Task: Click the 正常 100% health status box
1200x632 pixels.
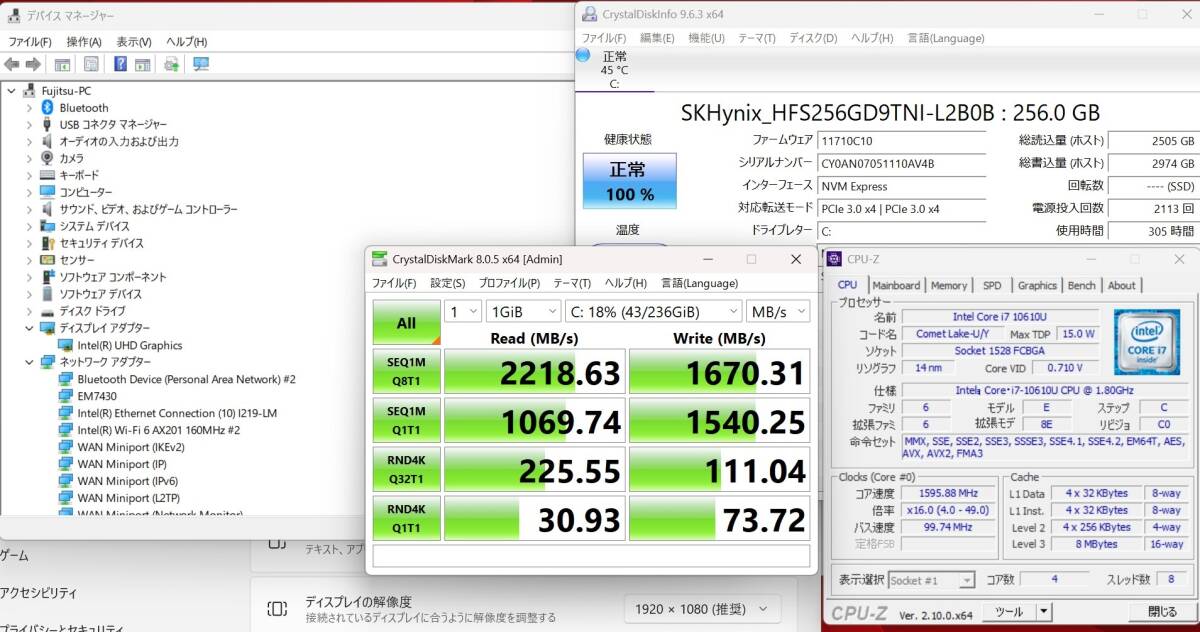Action: click(x=629, y=181)
